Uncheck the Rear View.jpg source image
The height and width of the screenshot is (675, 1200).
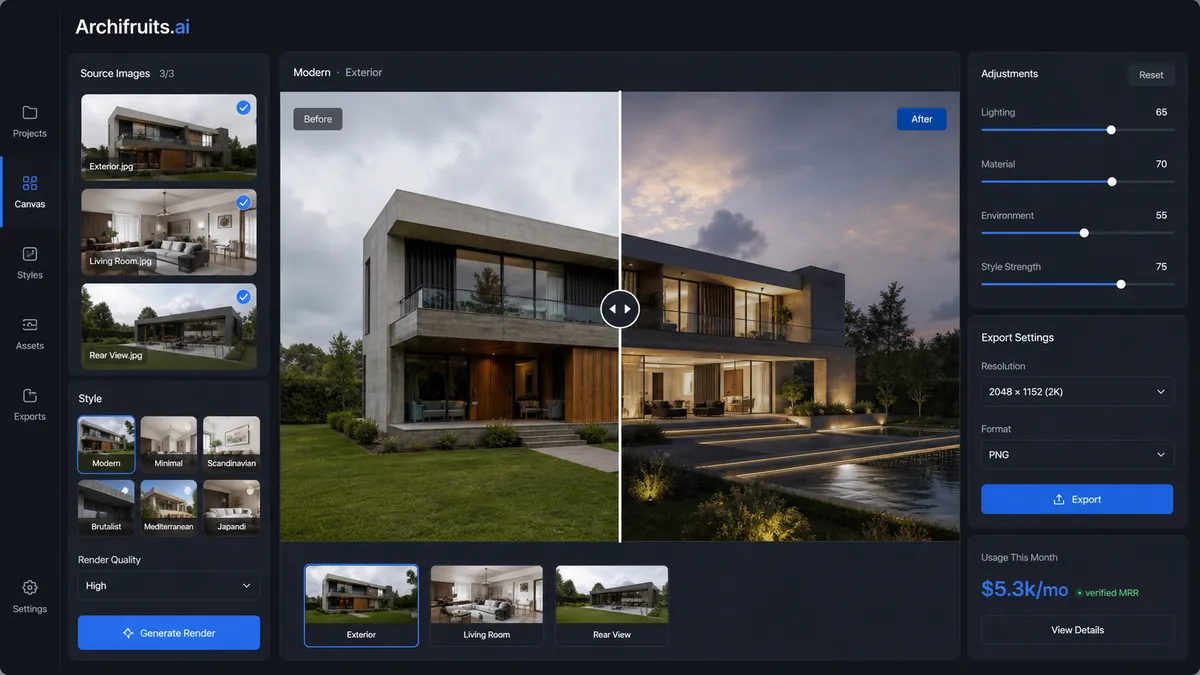coord(243,297)
